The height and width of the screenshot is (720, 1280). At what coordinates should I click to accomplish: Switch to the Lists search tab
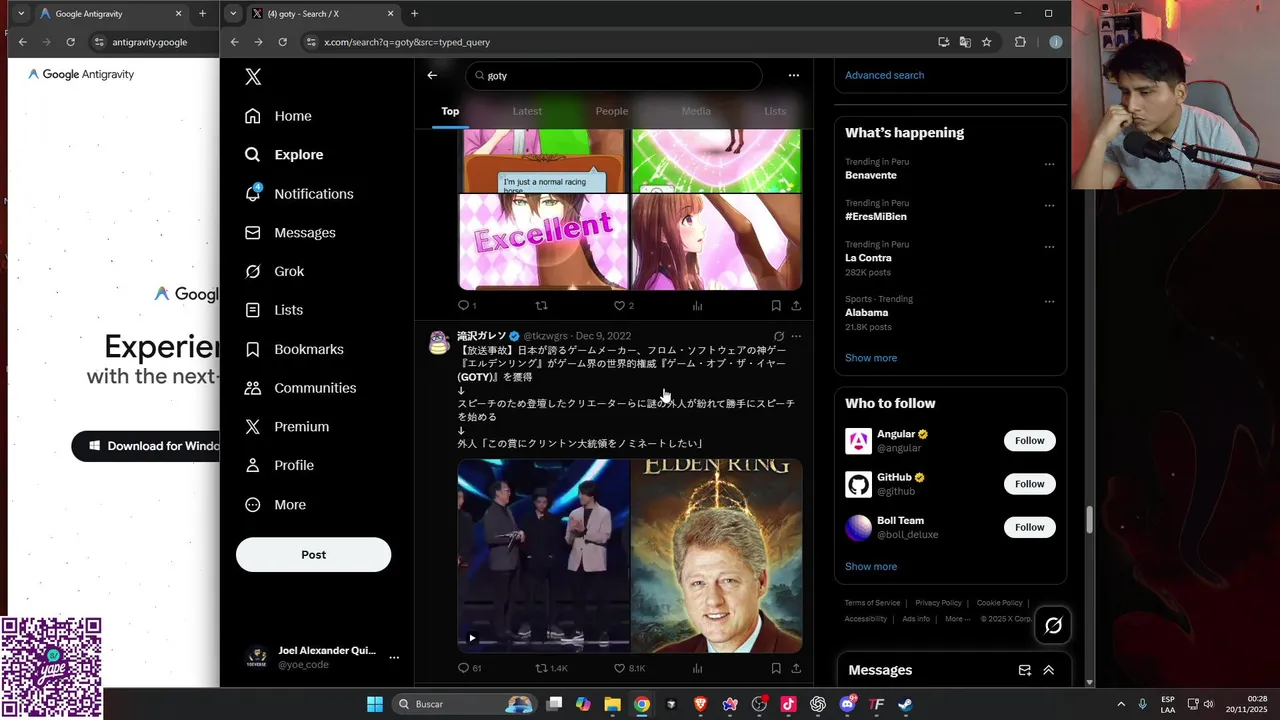point(775,111)
